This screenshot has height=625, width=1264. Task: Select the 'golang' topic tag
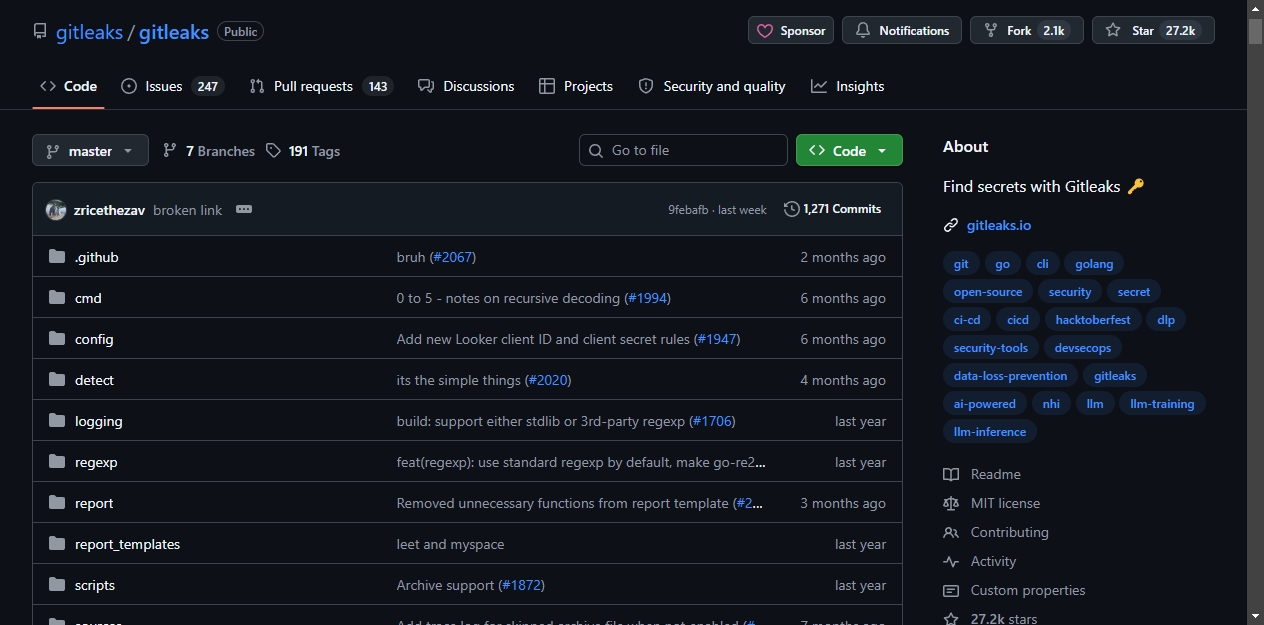tap(1094, 264)
